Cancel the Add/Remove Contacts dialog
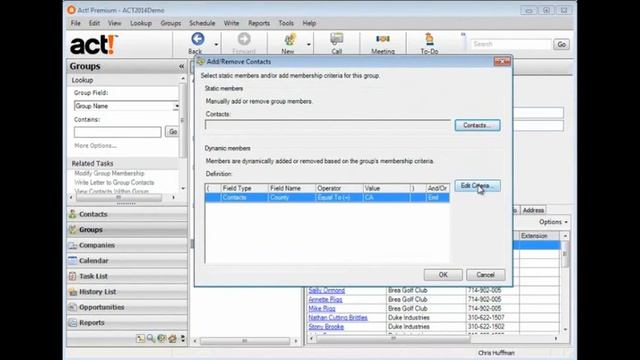 (485, 275)
